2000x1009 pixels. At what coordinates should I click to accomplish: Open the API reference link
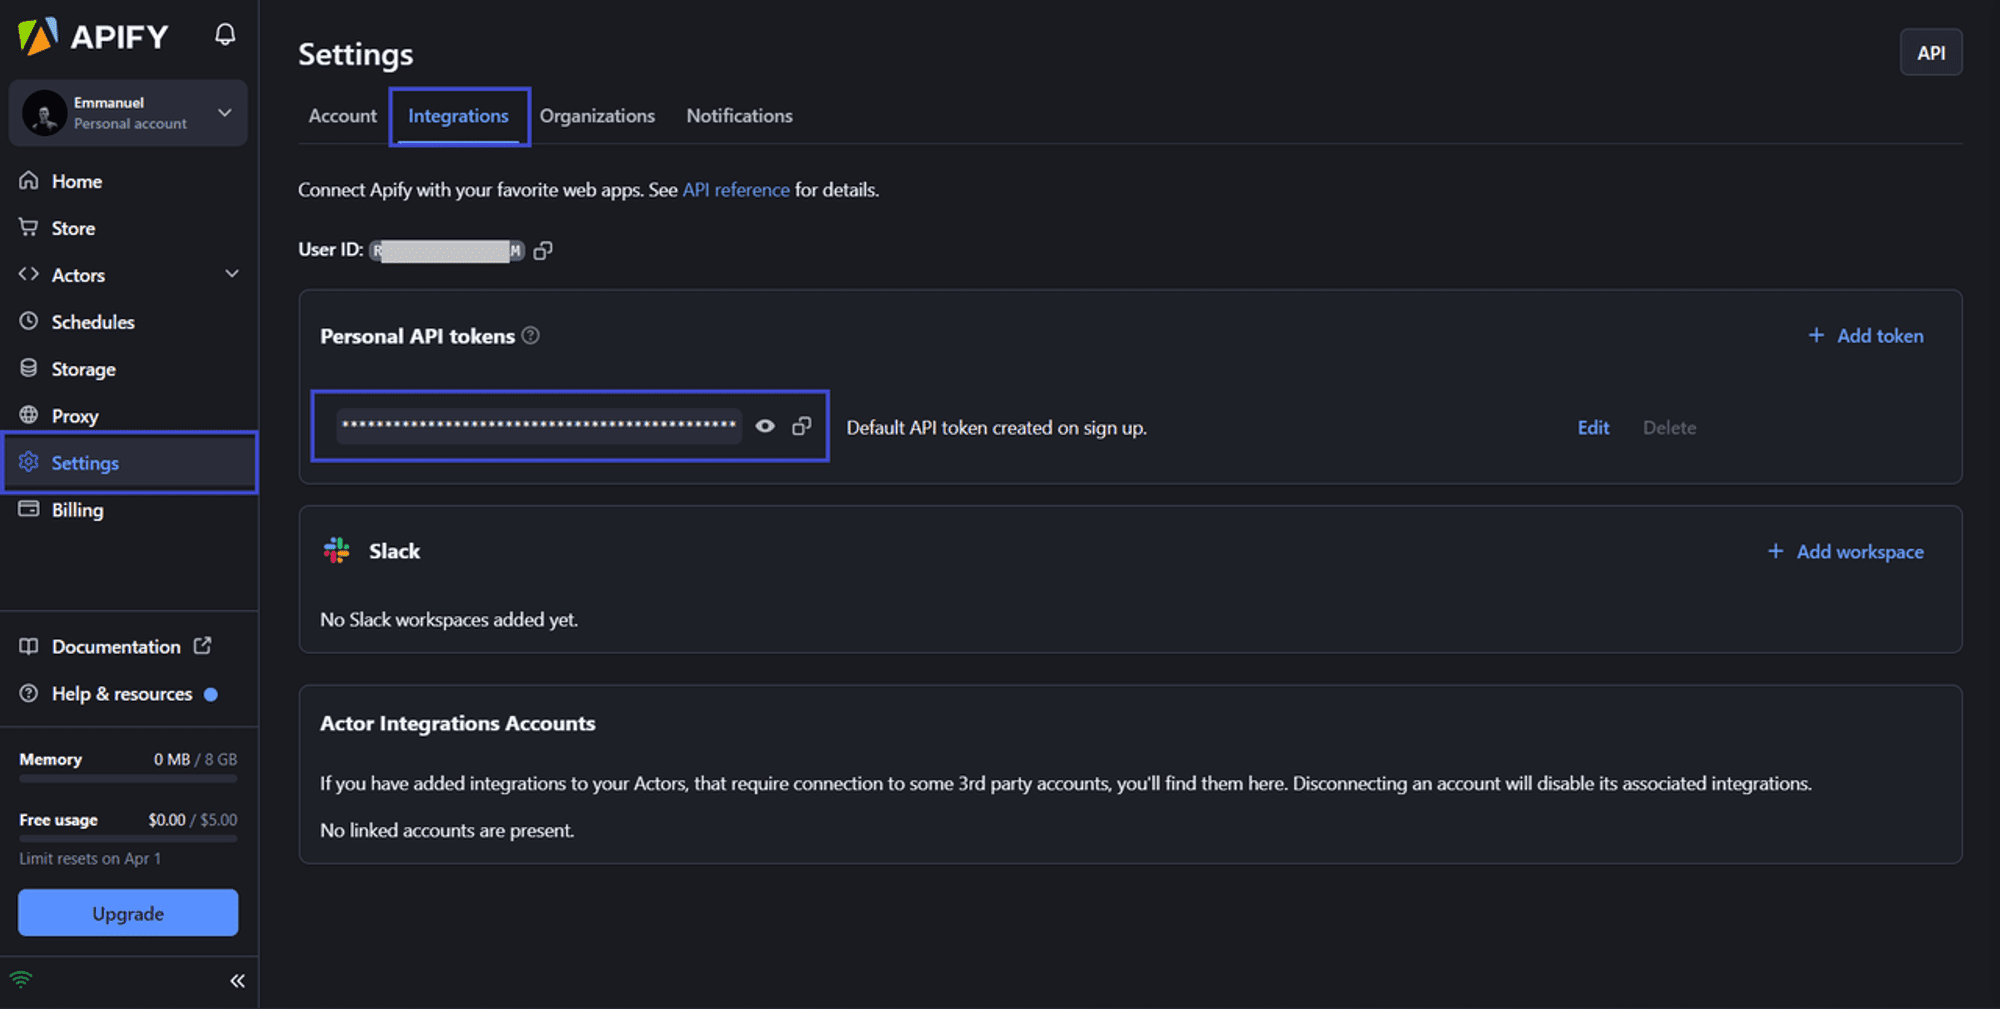tap(736, 190)
